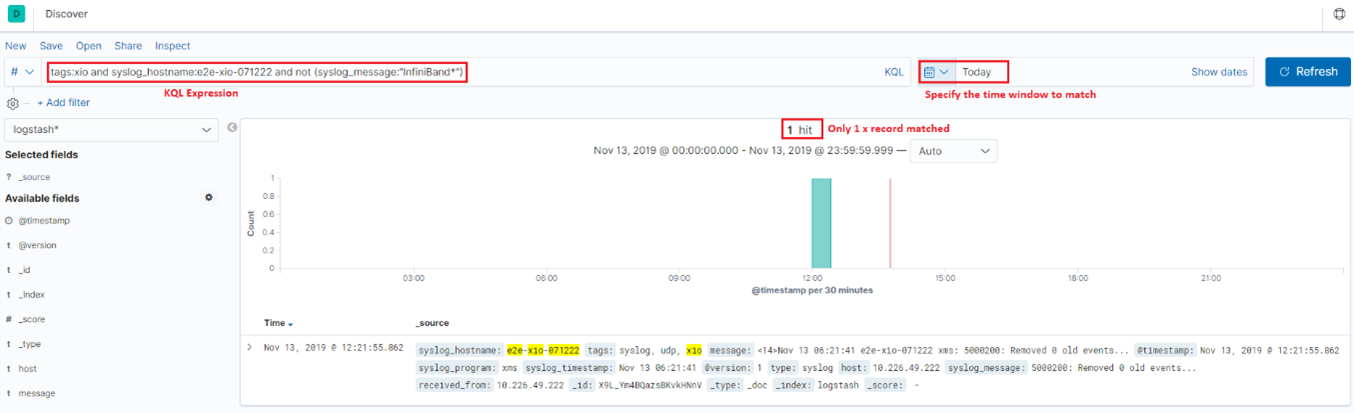Click the 1 hit count text
Screen dimensions: 1354x413
click(x=801, y=129)
